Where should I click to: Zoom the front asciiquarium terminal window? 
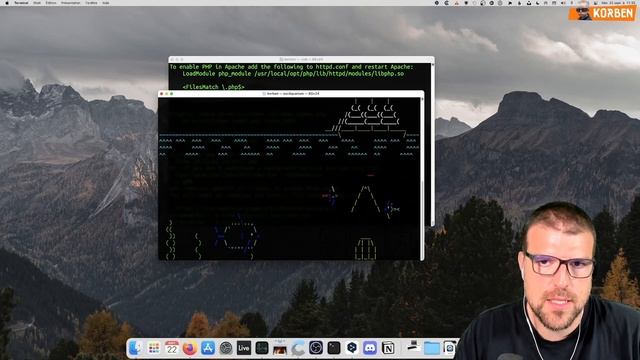coord(171,93)
